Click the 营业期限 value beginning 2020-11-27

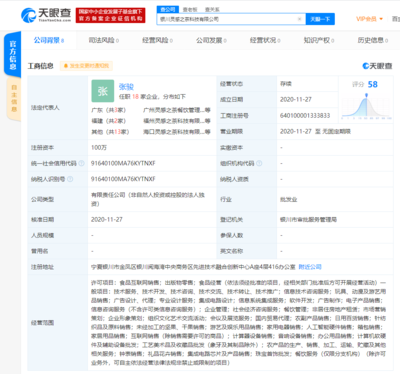tap(315, 131)
